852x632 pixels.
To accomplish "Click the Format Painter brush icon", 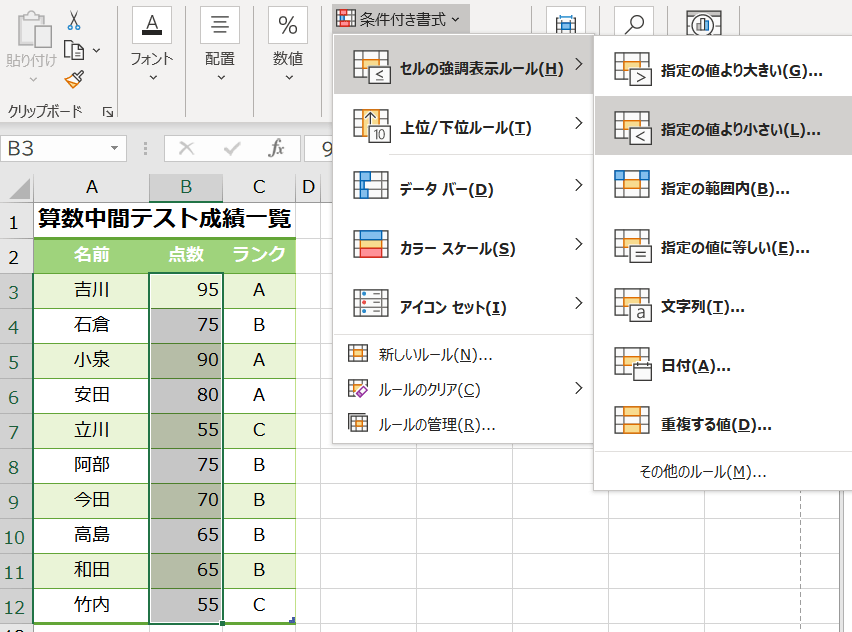I will 74,79.
